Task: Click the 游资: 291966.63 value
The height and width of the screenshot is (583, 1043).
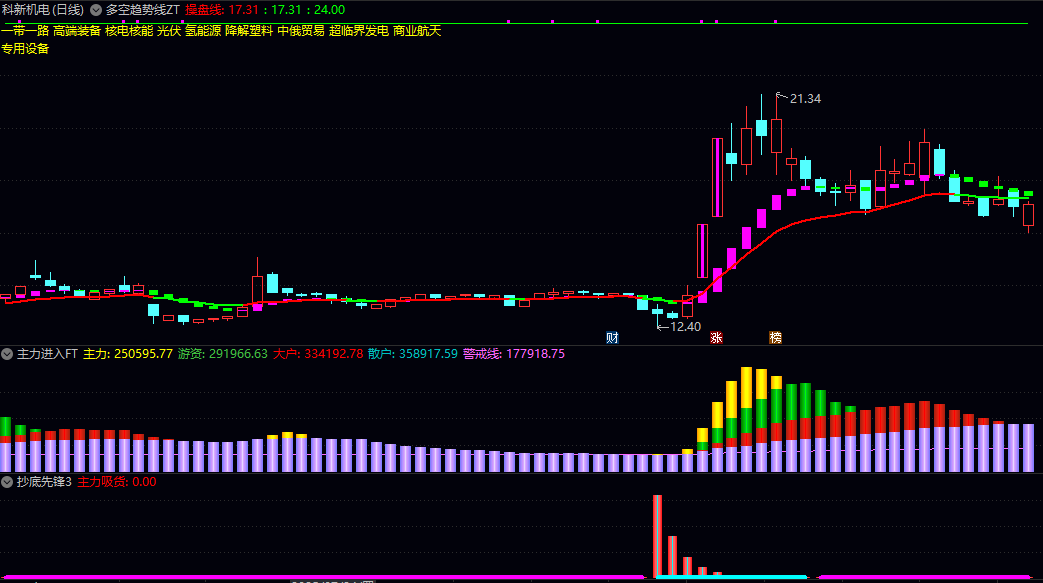Action: [223, 354]
